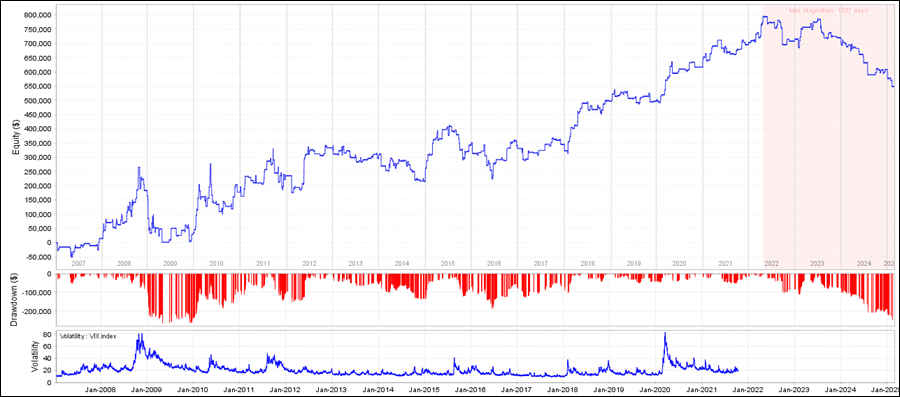
Task: Click the 550,000 equity axis value
Action: point(37,86)
